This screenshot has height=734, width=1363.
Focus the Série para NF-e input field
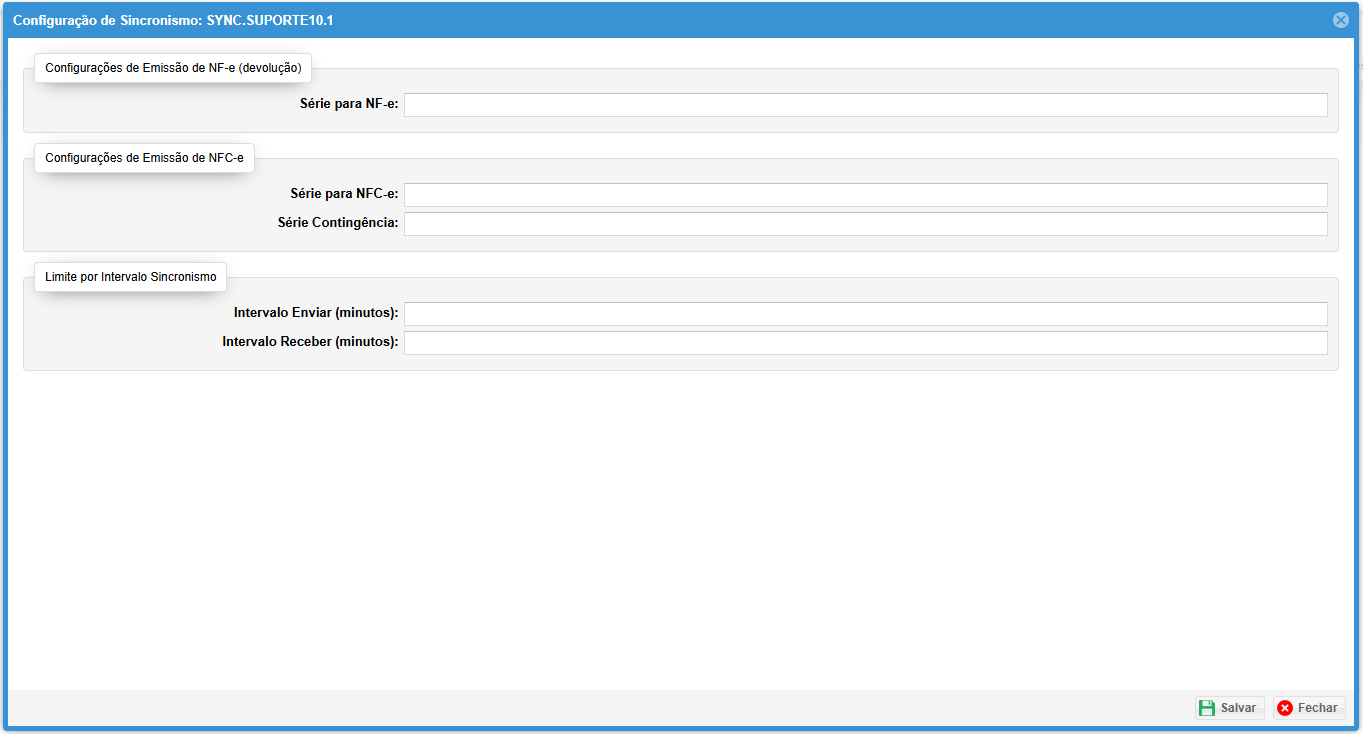click(x=865, y=105)
